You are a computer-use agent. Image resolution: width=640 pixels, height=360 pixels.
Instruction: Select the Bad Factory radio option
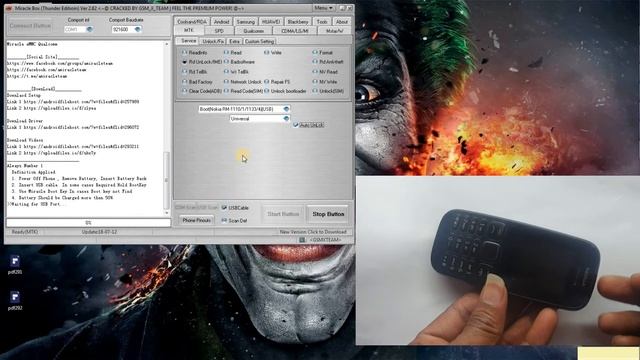tap(184, 82)
